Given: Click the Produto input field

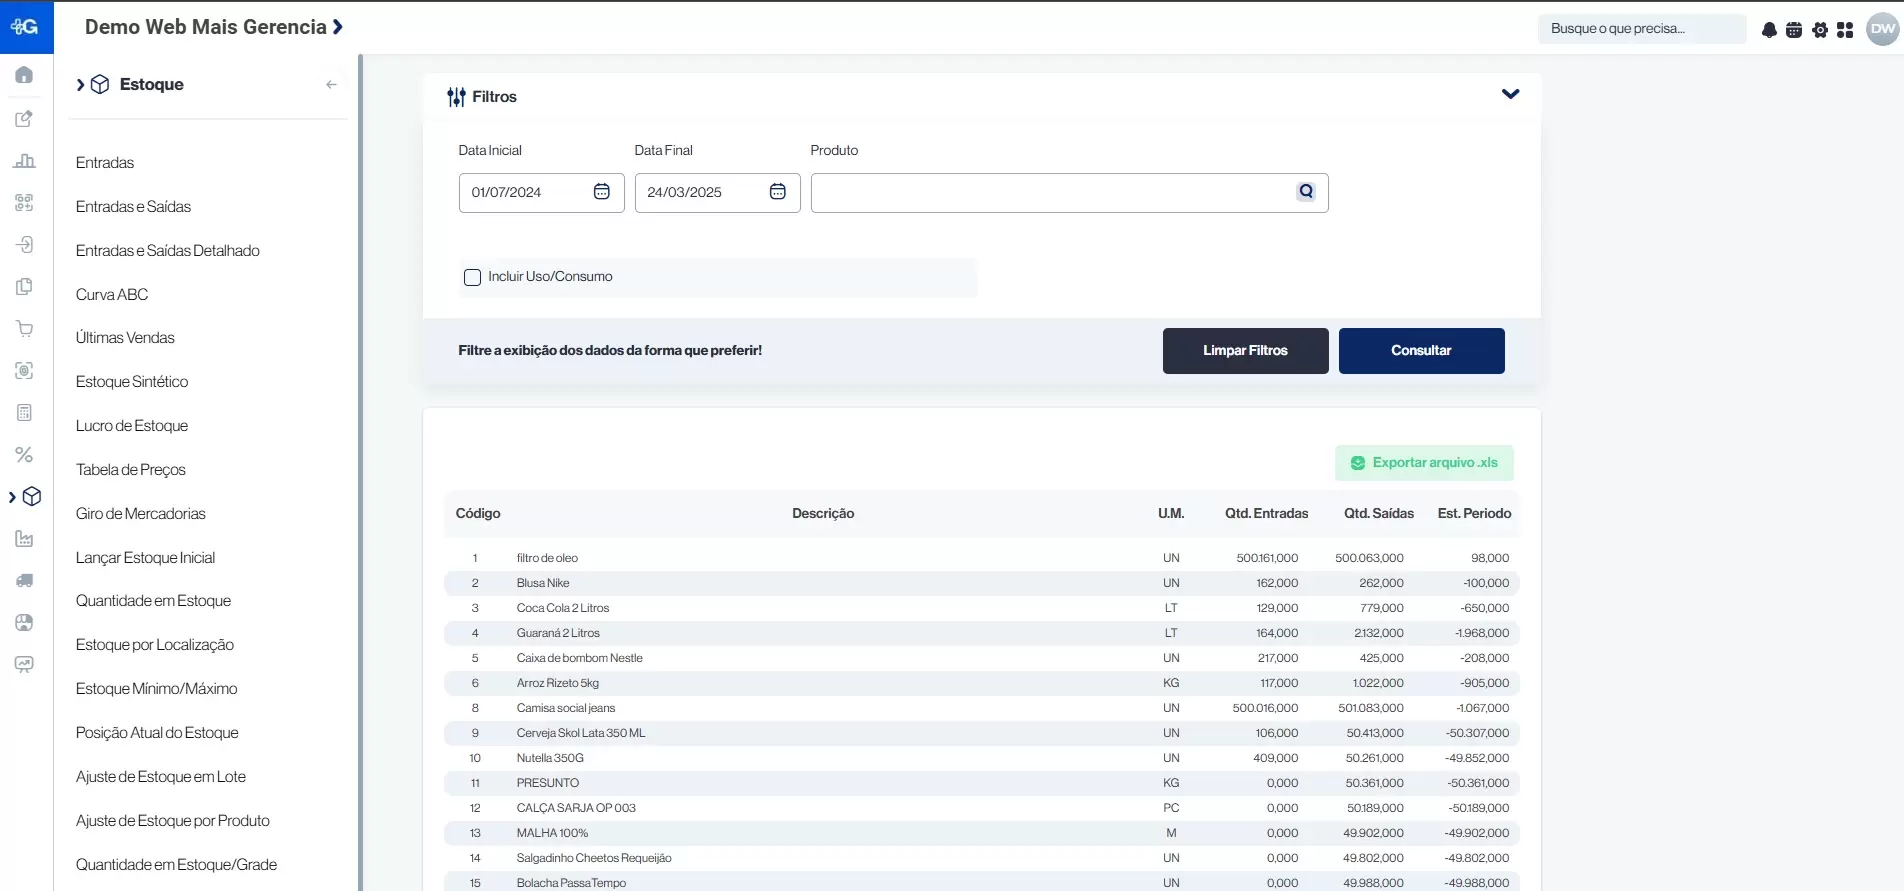Looking at the screenshot, I should tap(1050, 193).
